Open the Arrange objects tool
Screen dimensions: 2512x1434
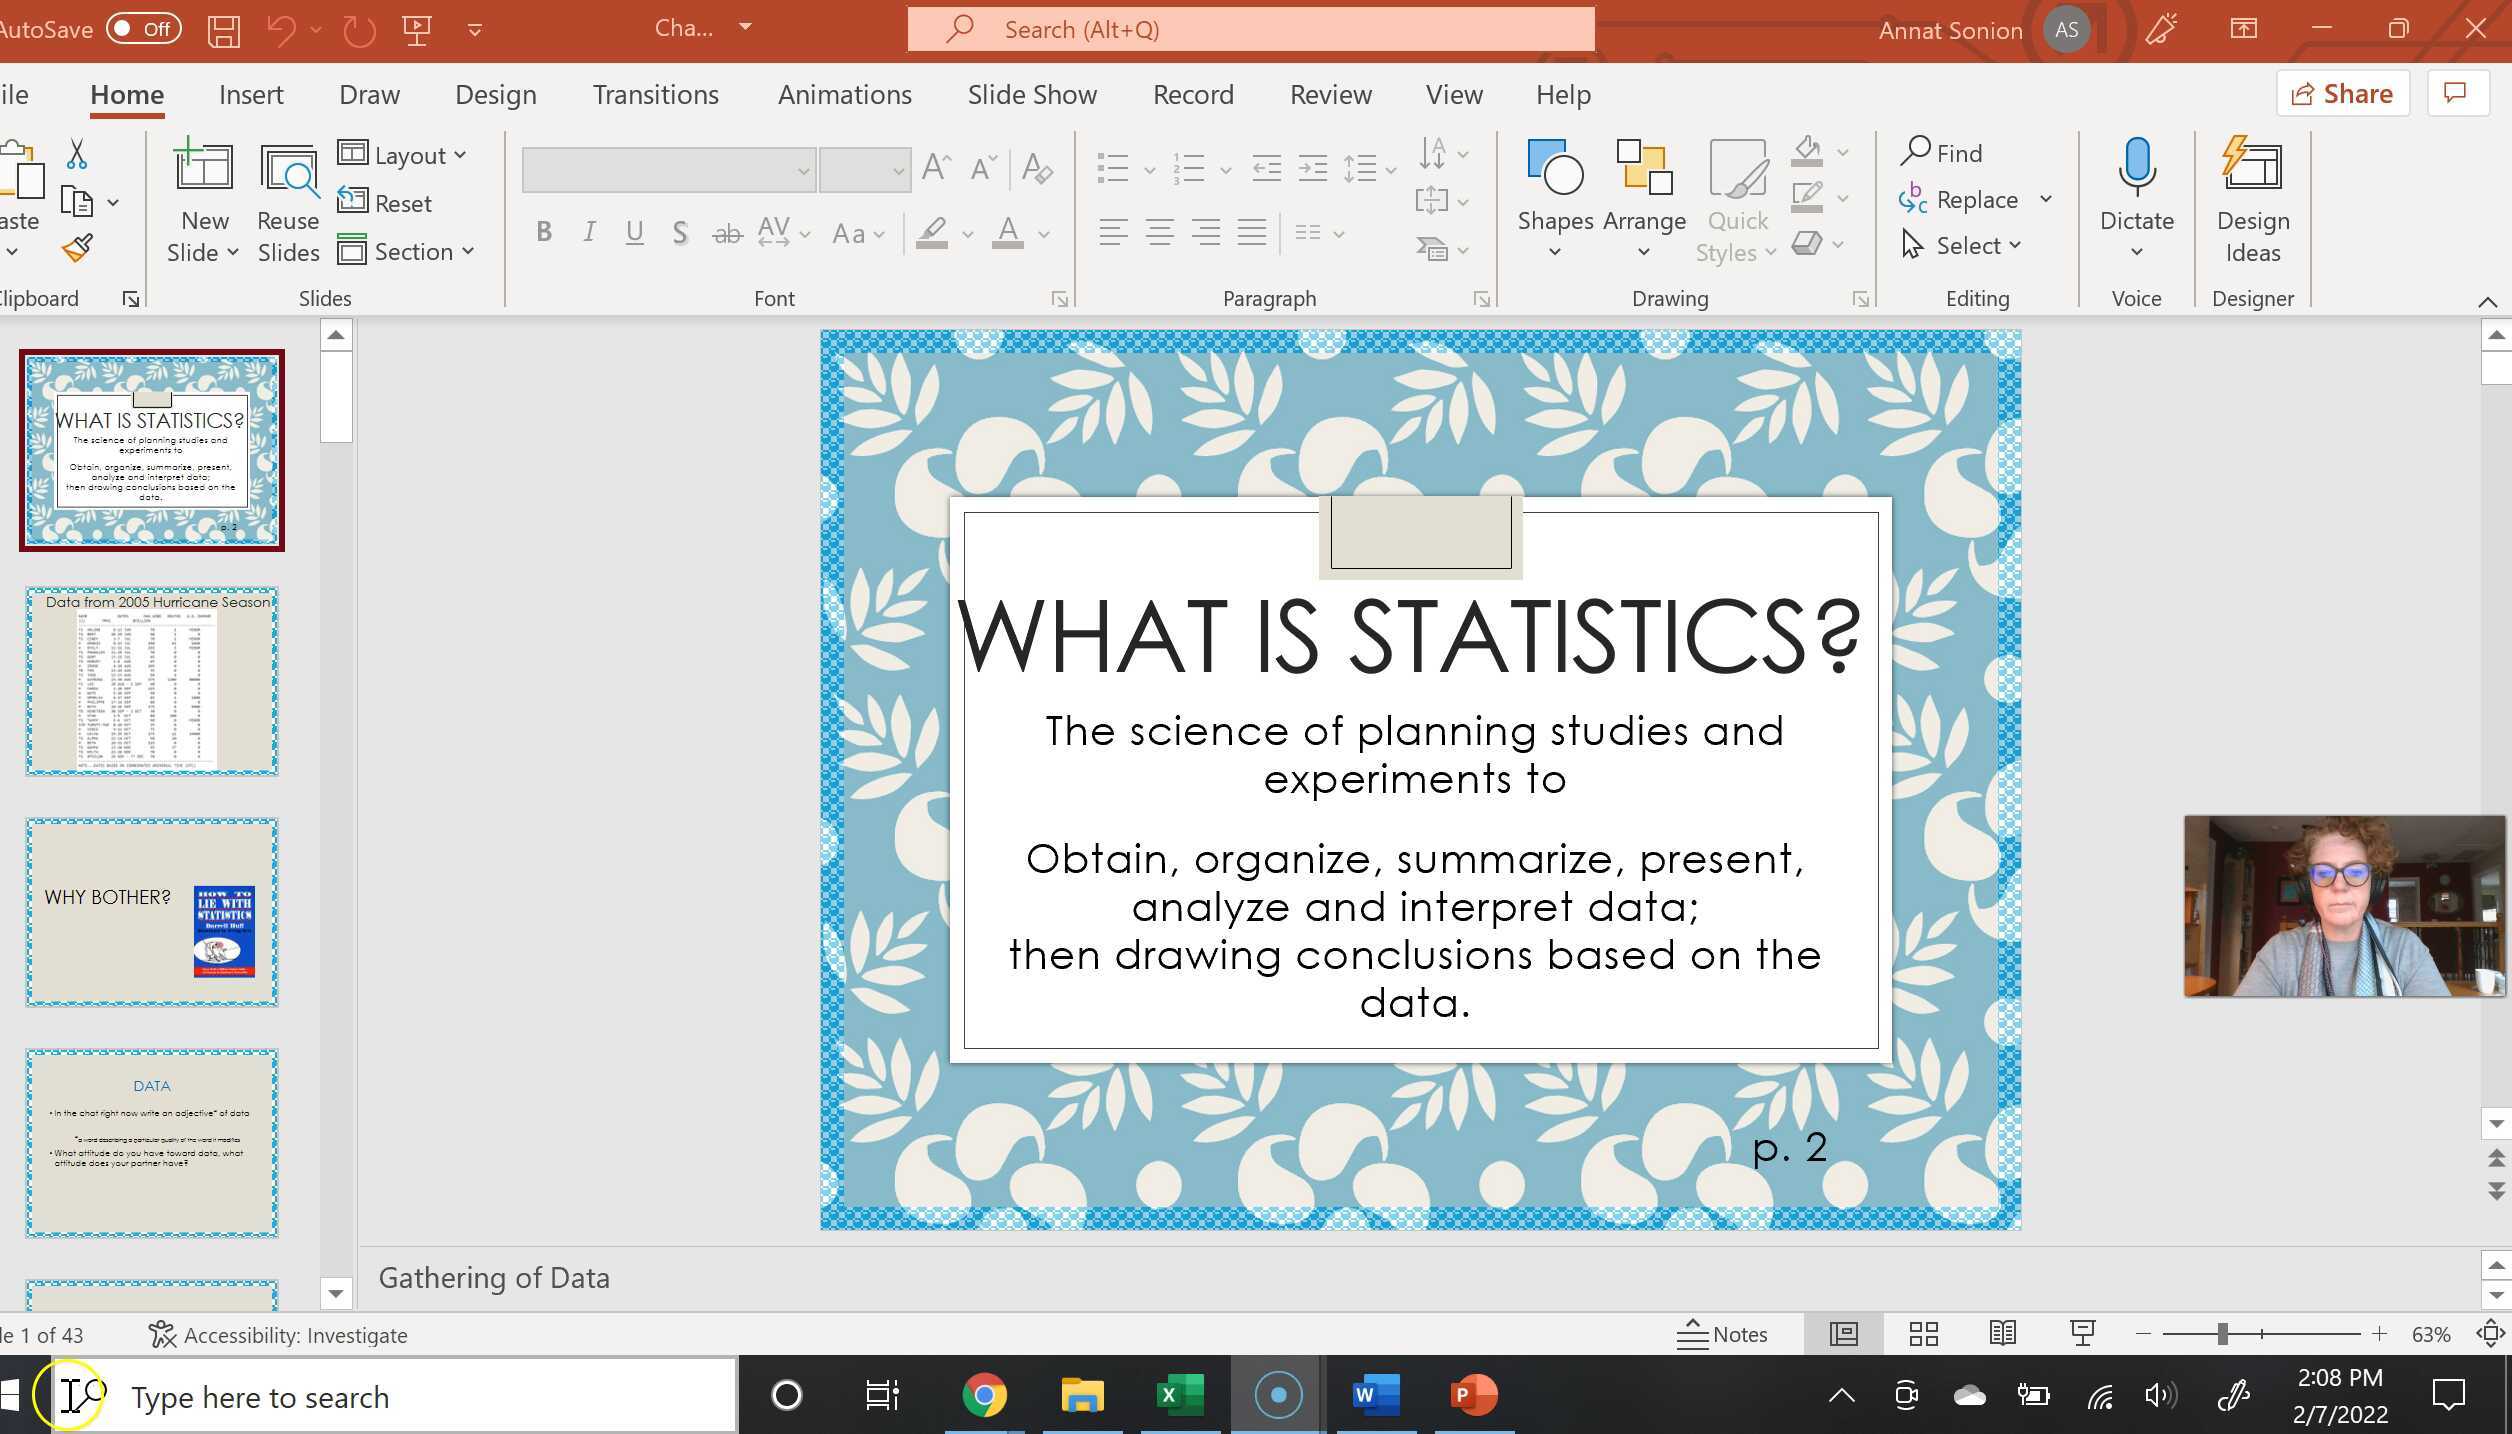[1643, 175]
